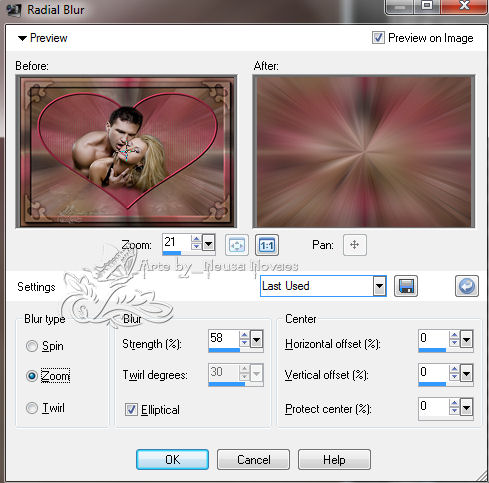Open the Horizontal offset dropdown arrow
Image resolution: width=489 pixels, height=483 pixels.
point(466,340)
